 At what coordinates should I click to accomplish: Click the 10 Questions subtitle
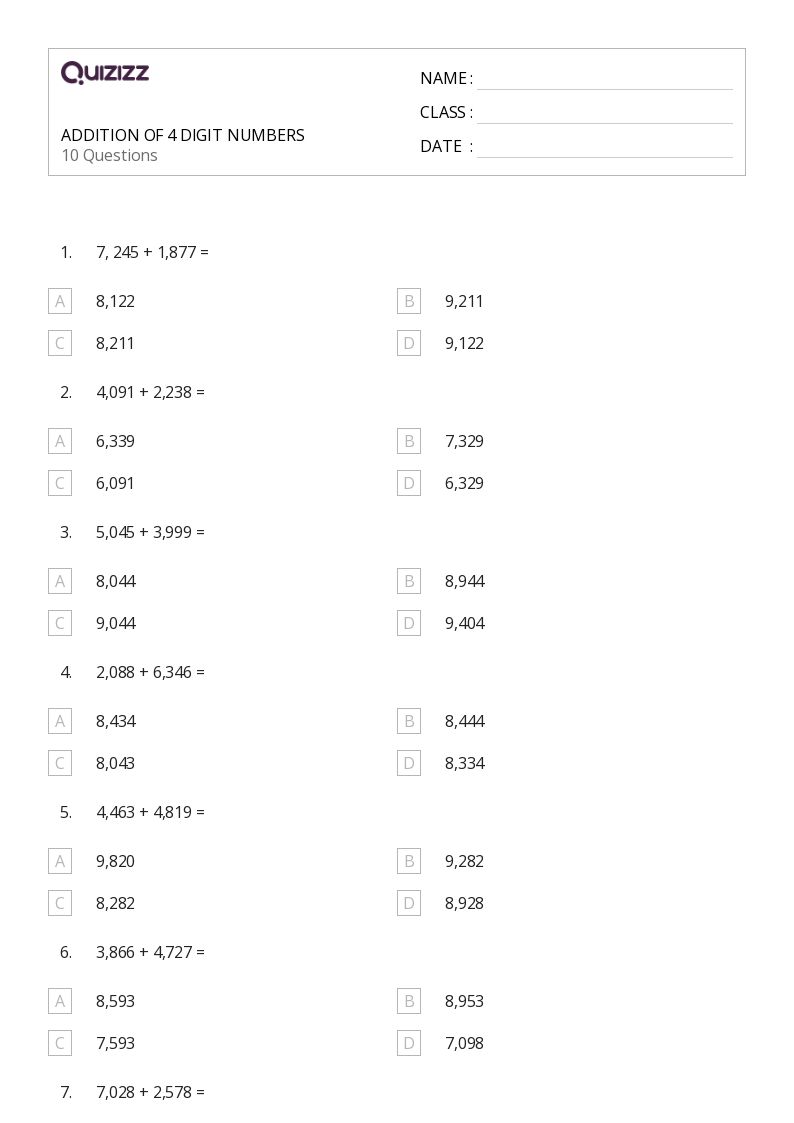[110, 155]
